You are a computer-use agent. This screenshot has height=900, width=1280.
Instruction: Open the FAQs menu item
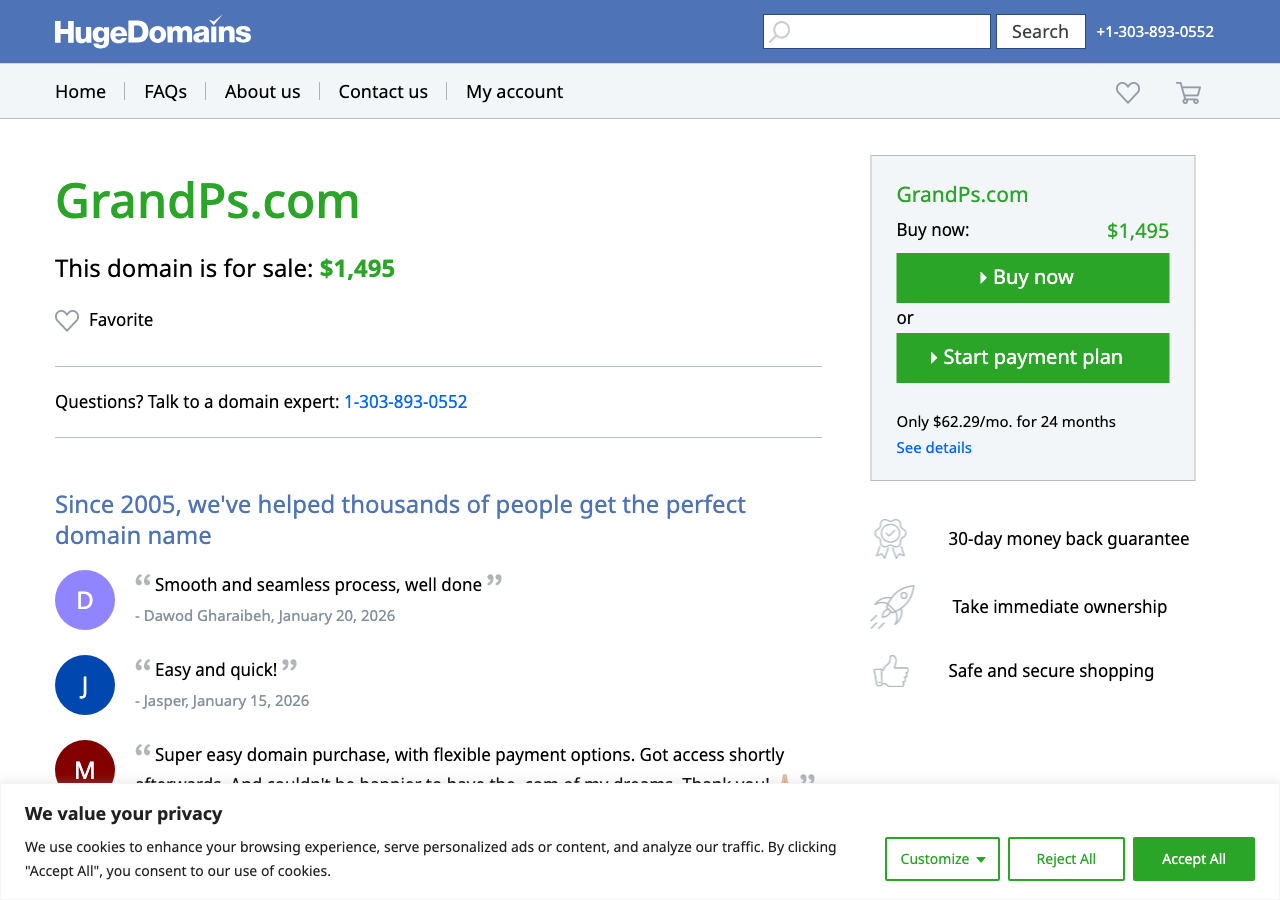[x=165, y=92]
